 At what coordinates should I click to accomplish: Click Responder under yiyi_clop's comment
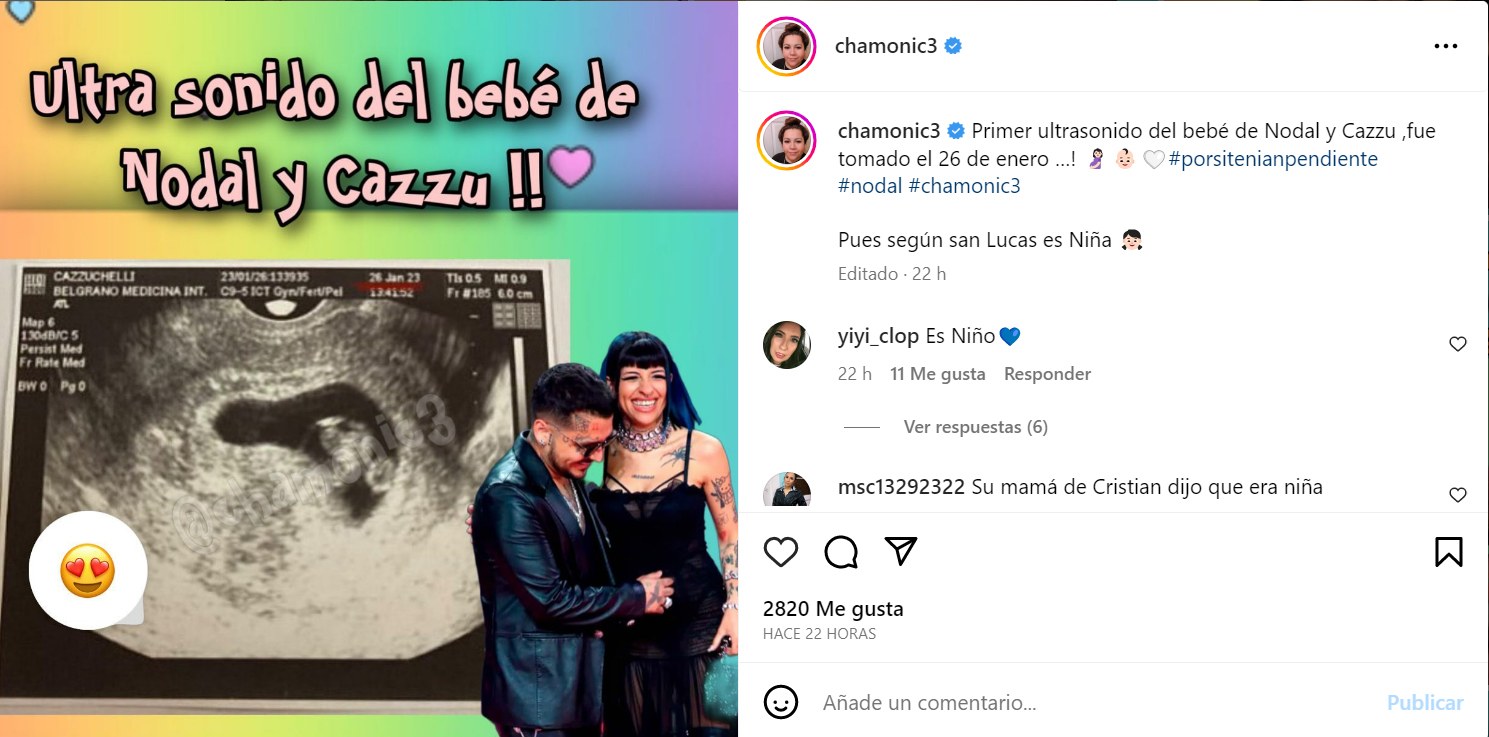pyautogui.click(x=1047, y=374)
